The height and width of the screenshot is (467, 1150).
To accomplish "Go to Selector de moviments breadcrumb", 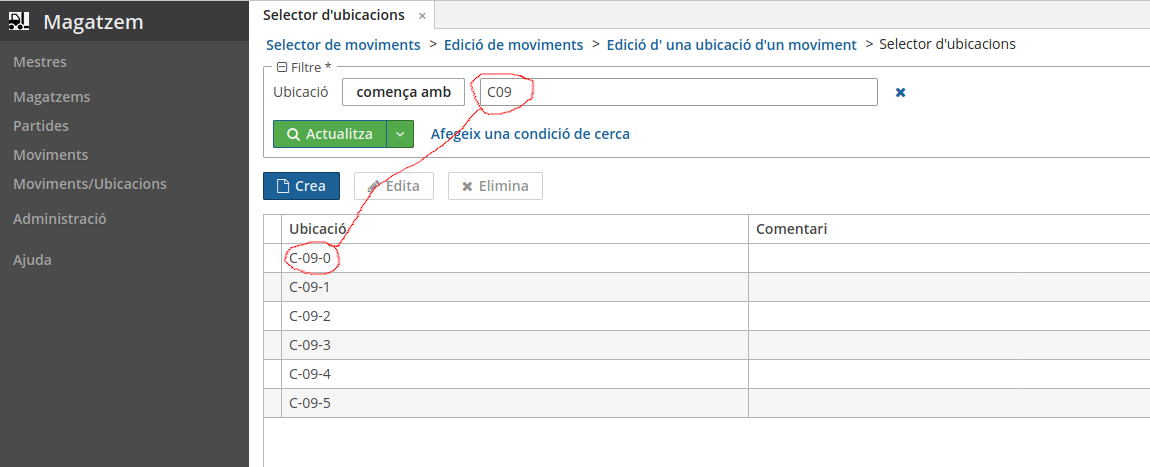I will coord(343,45).
